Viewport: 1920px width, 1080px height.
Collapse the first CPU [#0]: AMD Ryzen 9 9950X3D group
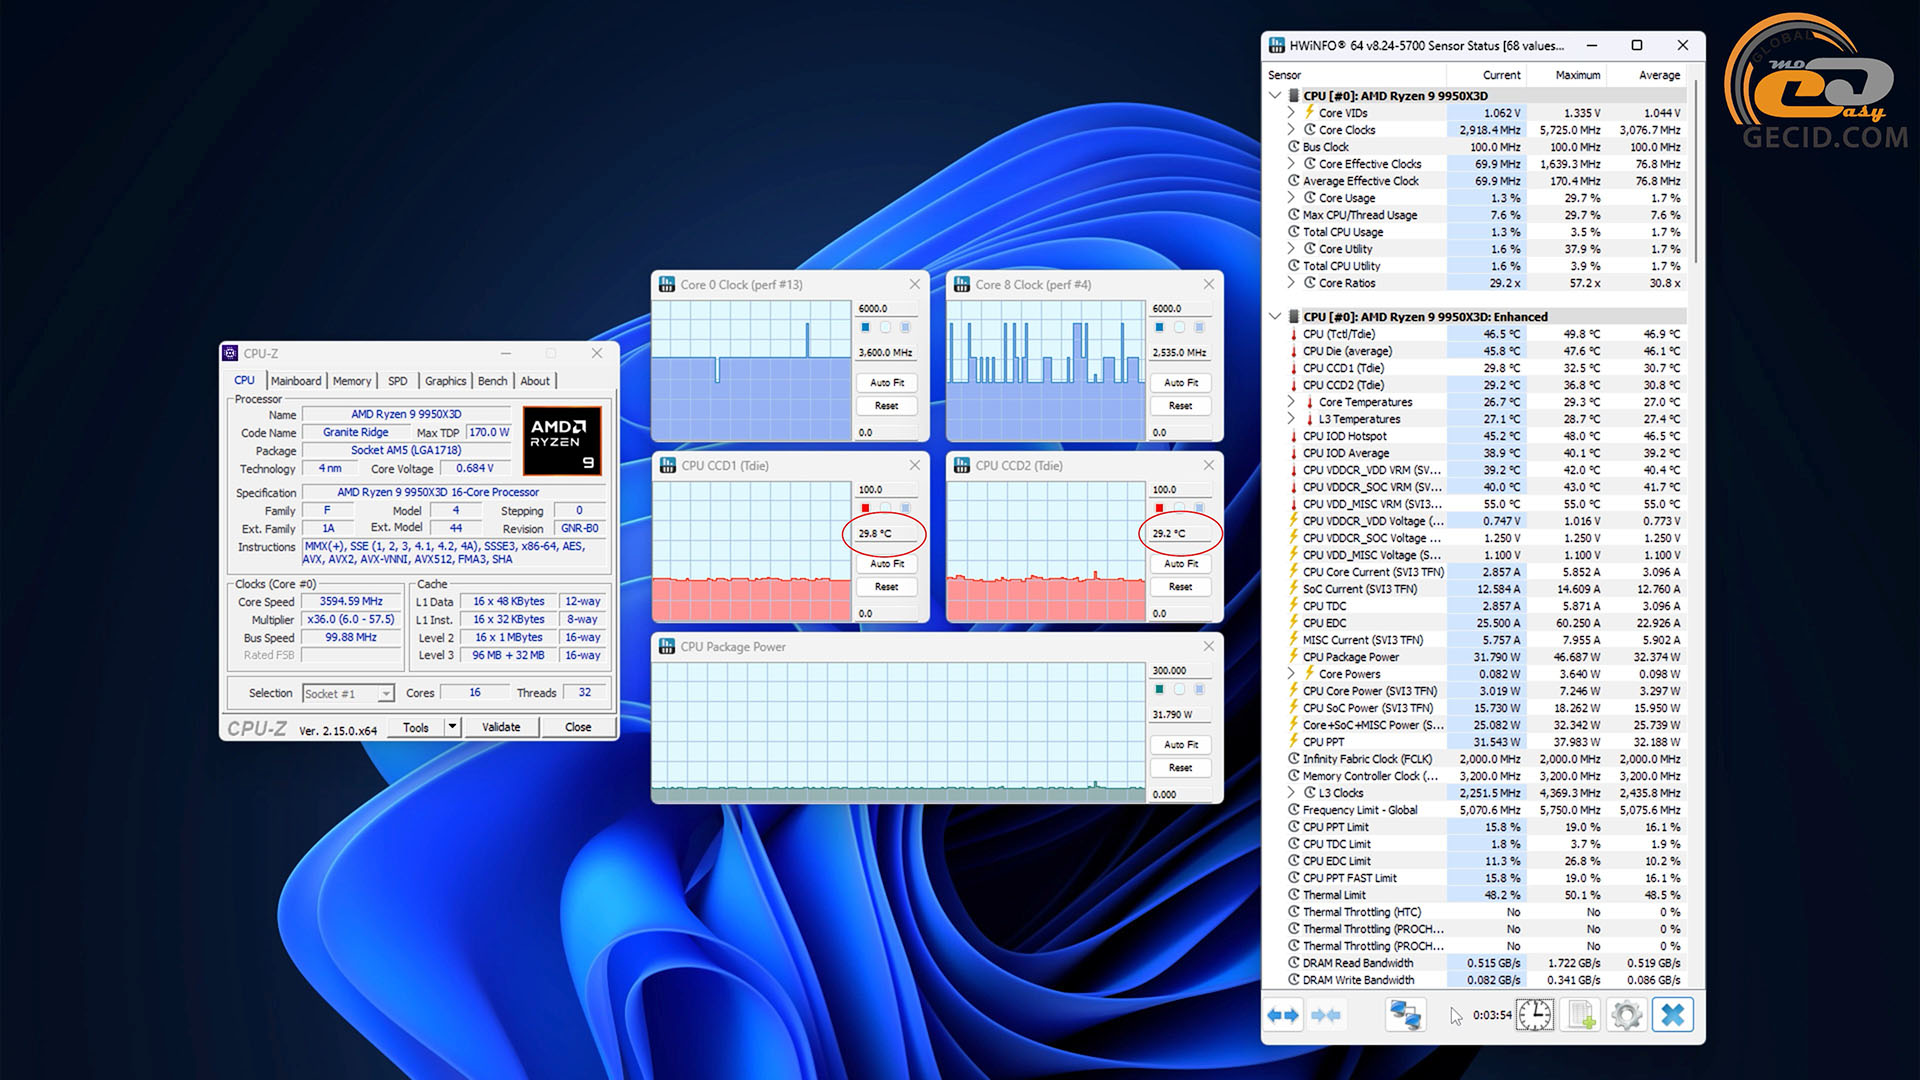click(1275, 96)
